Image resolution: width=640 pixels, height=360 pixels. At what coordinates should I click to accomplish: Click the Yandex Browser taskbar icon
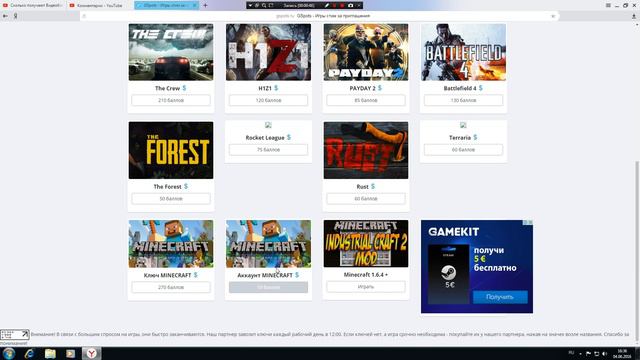[x=91, y=353]
